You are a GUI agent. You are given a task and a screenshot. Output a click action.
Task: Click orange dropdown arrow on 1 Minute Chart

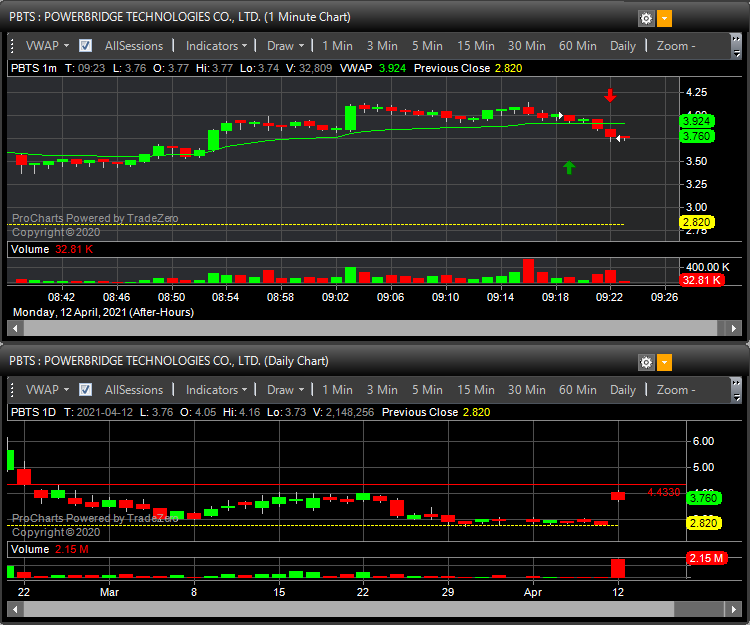(x=665, y=18)
